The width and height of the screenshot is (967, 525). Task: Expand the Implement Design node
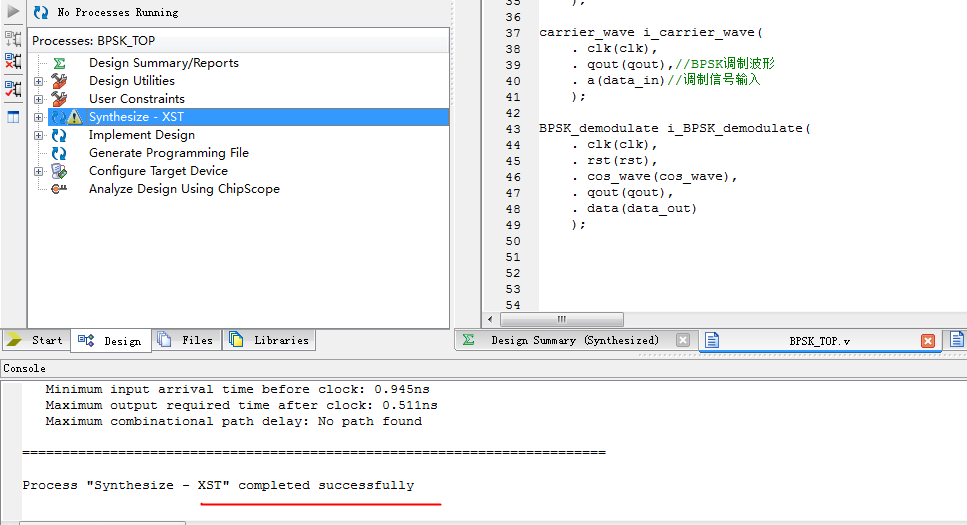tap(38, 135)
